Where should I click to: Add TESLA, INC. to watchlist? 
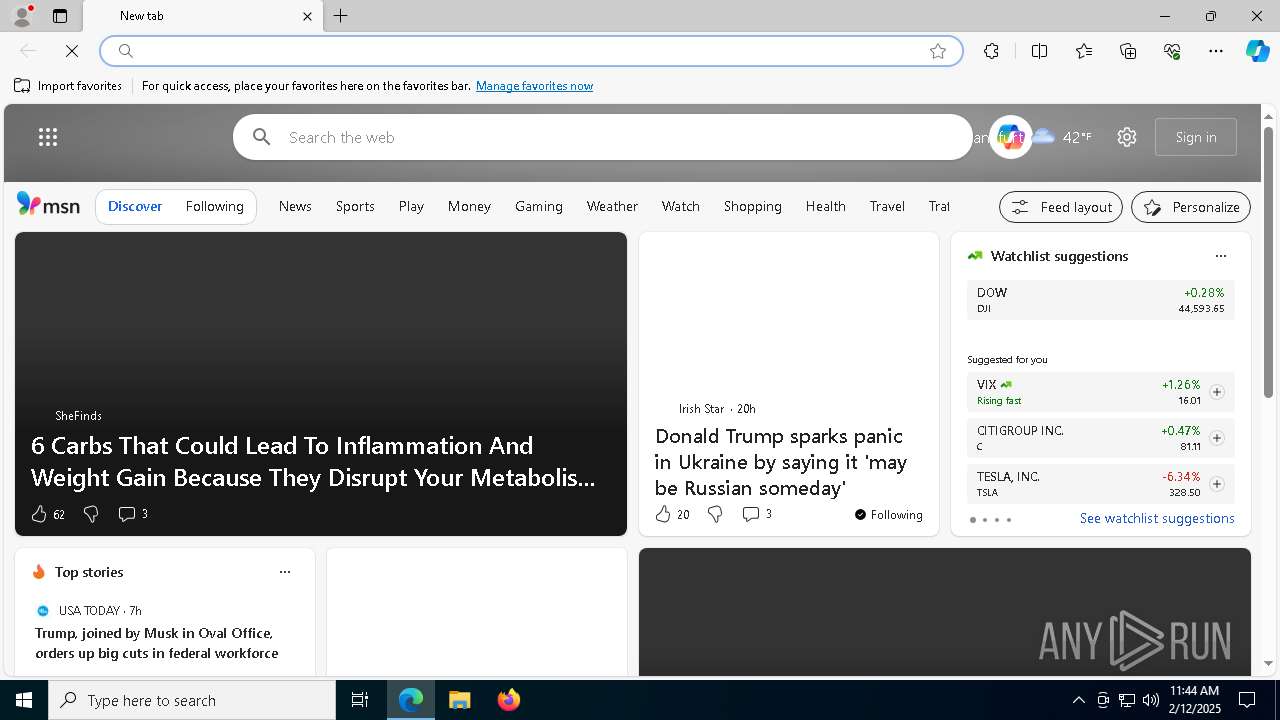point(1217,484)
